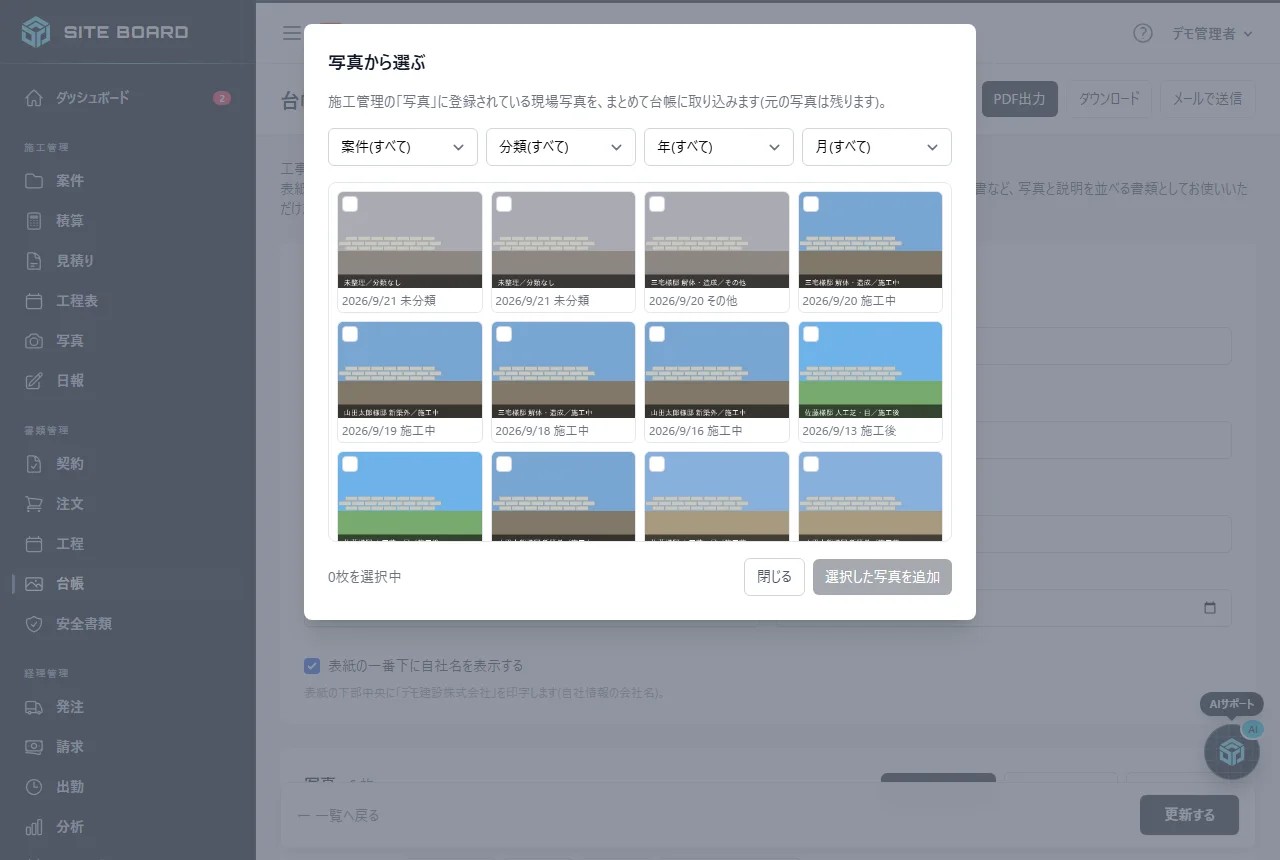Click the 注文 cart icon

pyautogui.click(x=34, y=504)
